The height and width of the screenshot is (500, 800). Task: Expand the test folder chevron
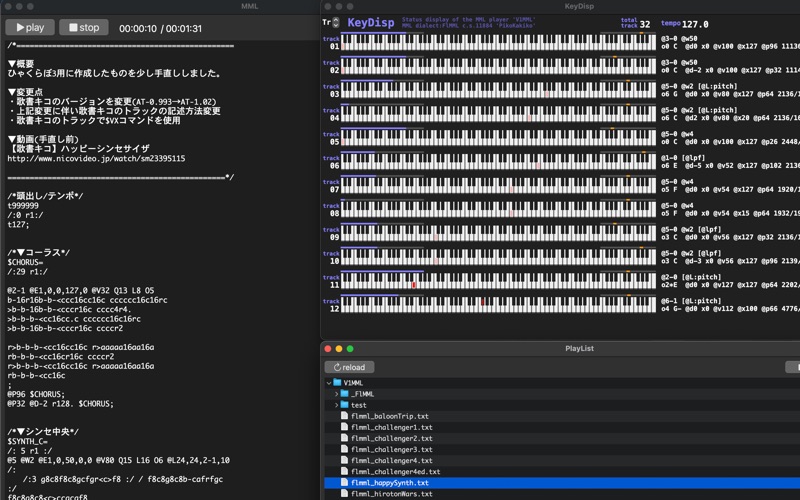point(336,405)
